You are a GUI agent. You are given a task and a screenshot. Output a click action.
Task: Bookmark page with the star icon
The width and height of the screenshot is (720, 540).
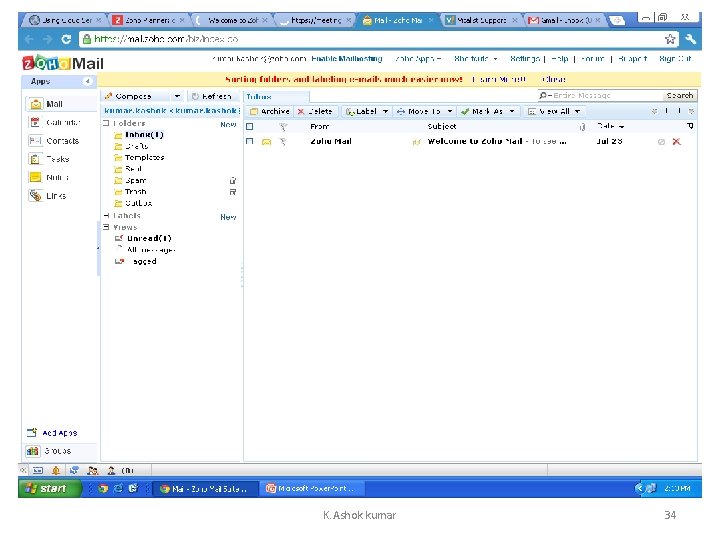pyautogui.click(x=670, y=39)
